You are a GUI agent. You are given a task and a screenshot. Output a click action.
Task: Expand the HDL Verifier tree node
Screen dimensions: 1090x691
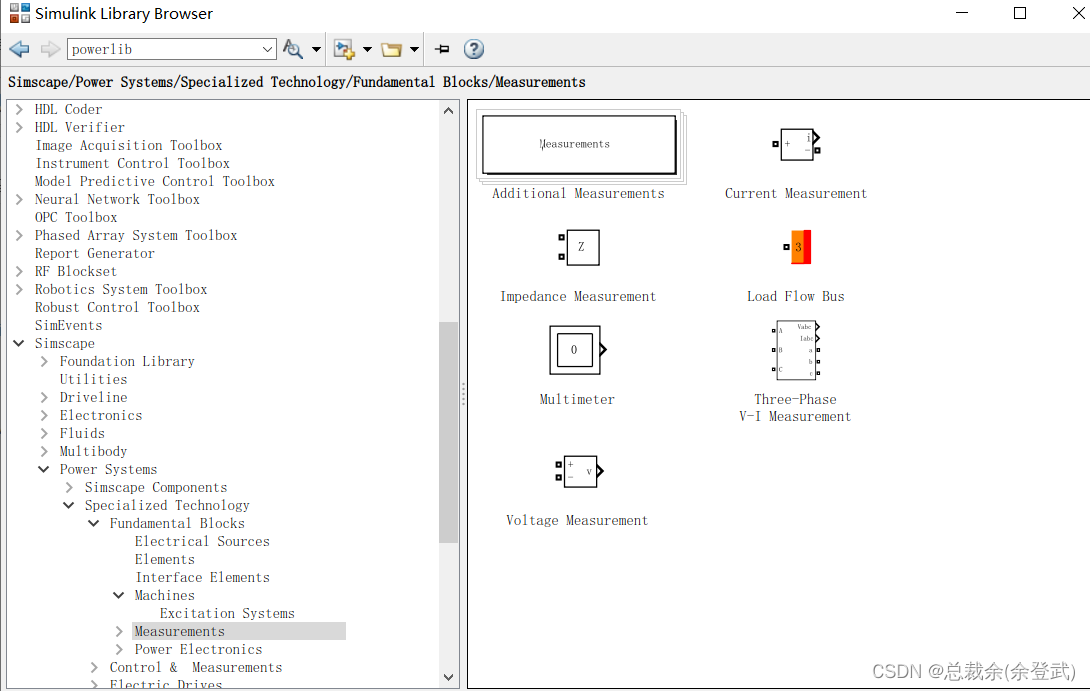19,127
